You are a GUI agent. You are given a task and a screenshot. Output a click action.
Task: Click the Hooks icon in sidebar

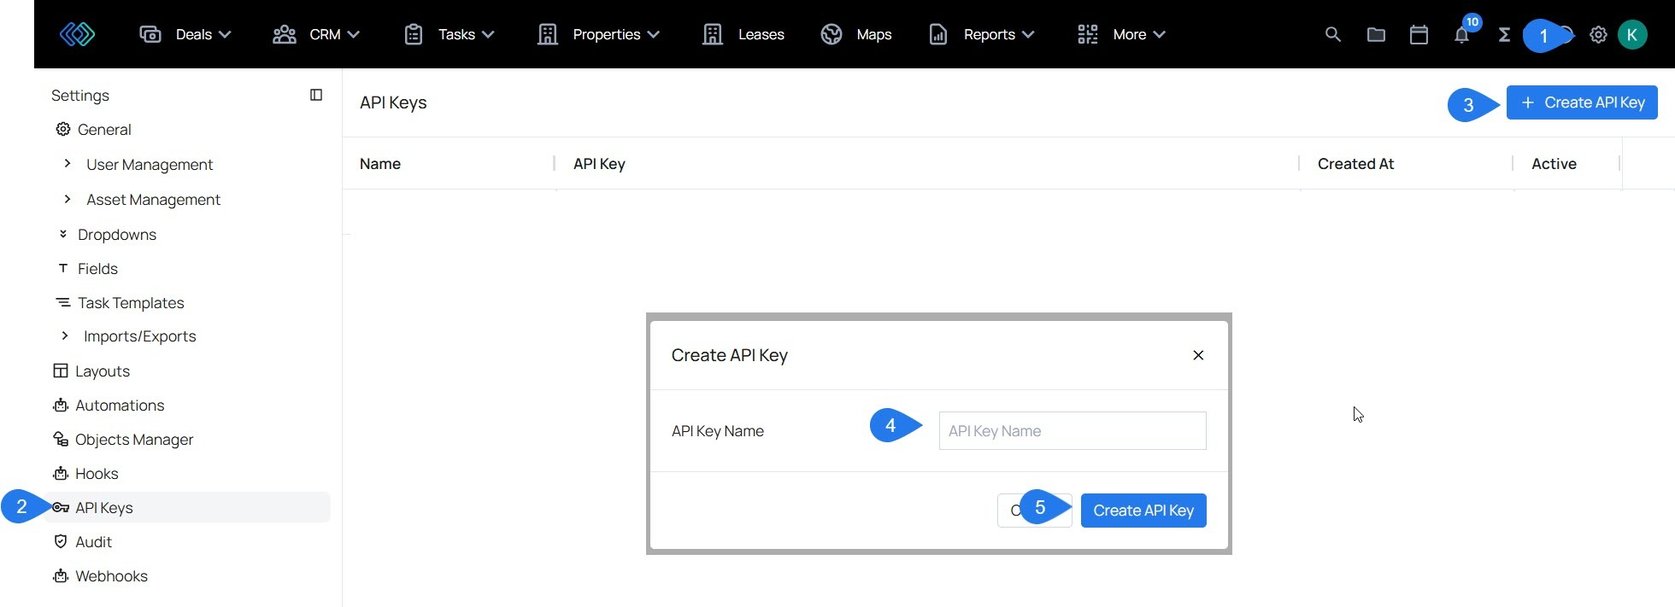(x=60, y=473)
